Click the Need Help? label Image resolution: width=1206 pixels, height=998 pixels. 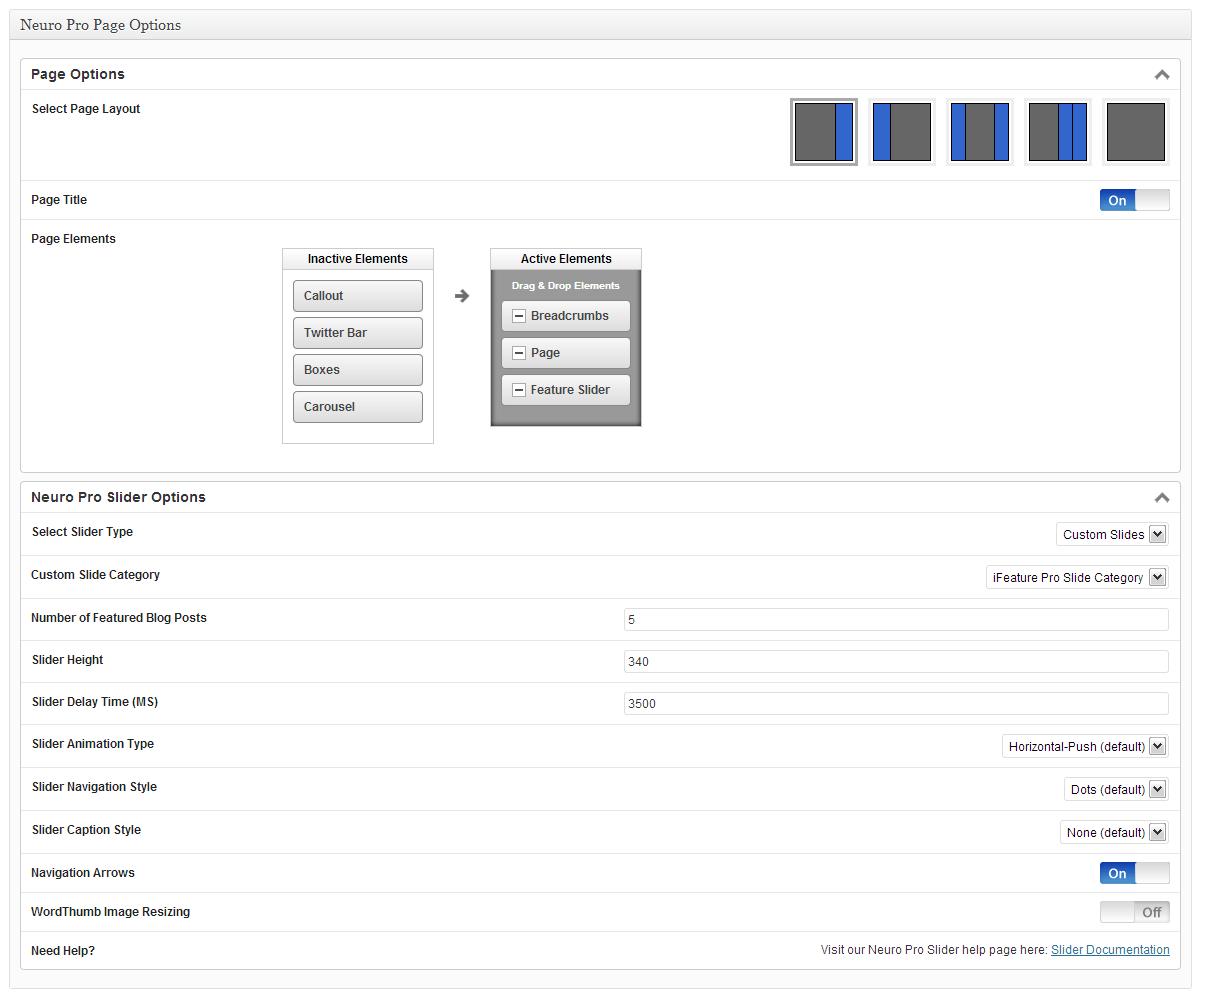pos(63,951)
